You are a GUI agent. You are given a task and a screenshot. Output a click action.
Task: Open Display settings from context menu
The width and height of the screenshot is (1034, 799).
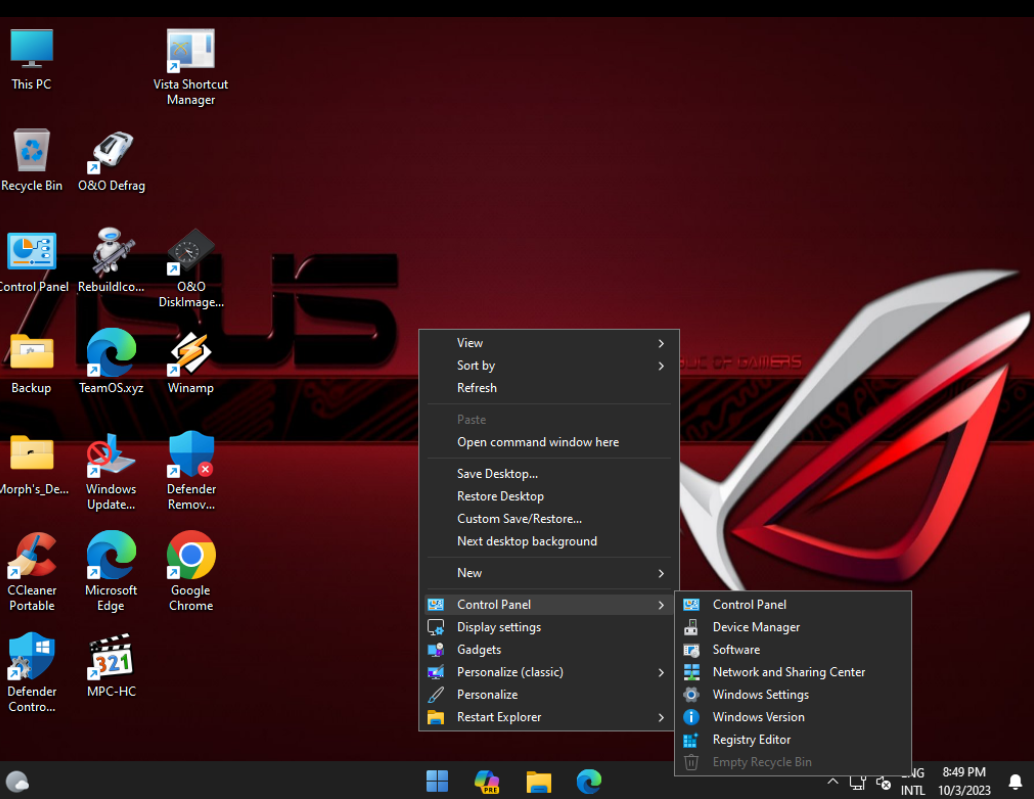coord(549,627)
